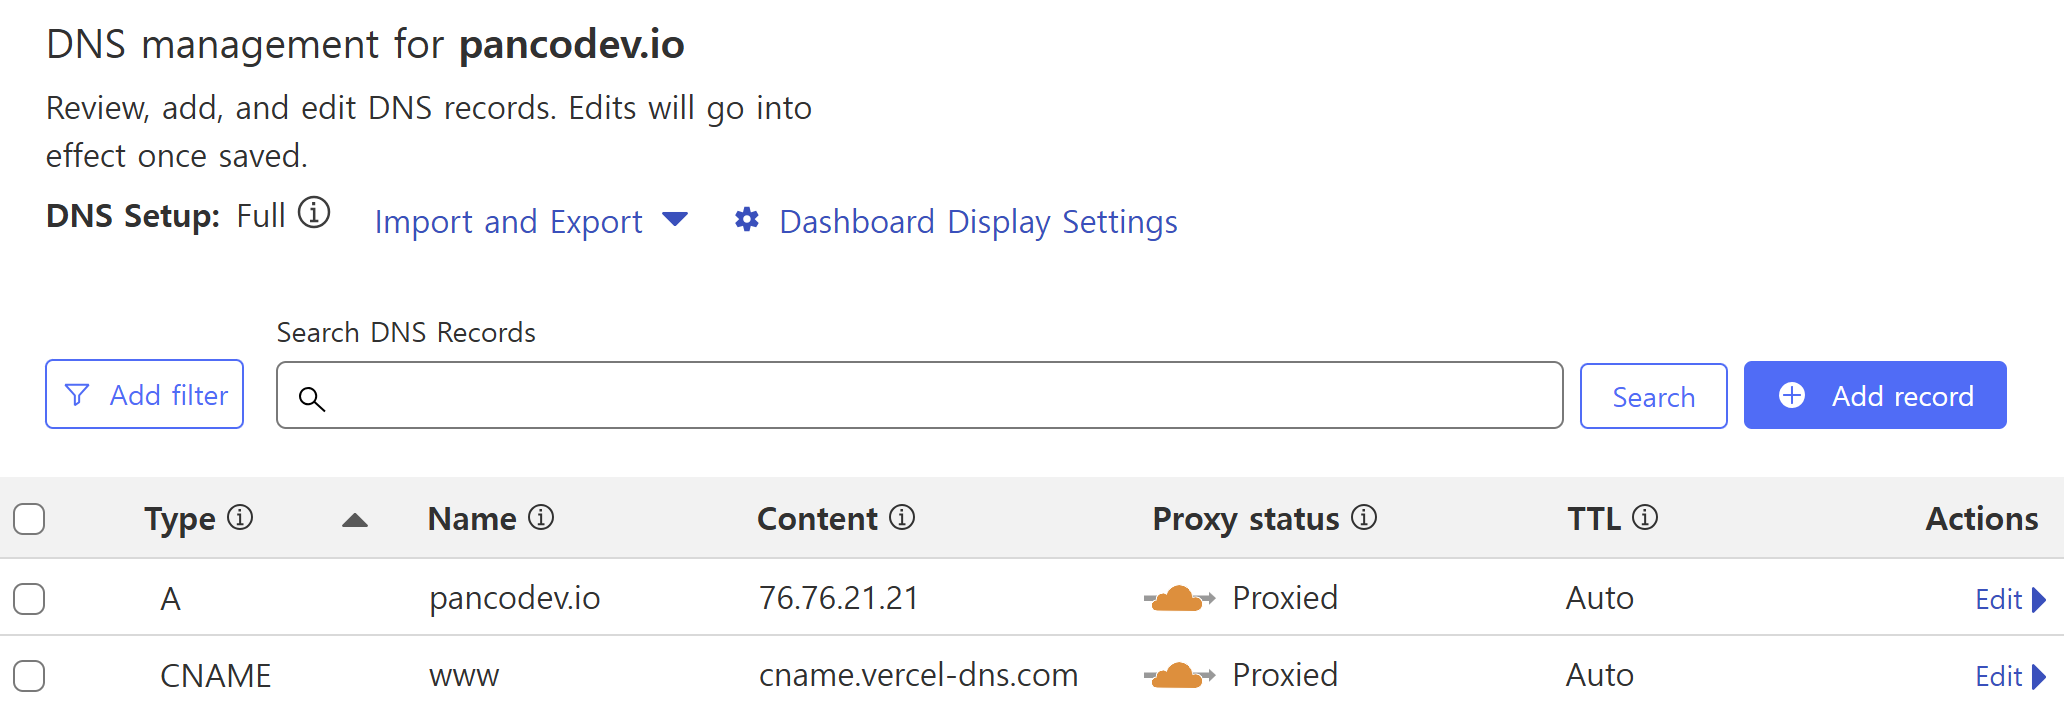Click the DNS Setup info icon

coord(314,213)
